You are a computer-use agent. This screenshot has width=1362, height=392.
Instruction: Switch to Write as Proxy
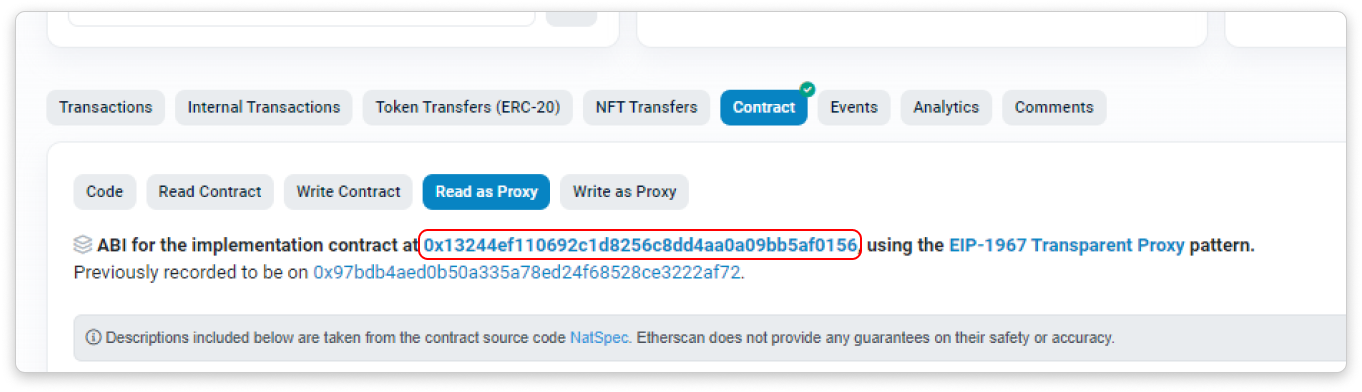(x=625, y=192)
